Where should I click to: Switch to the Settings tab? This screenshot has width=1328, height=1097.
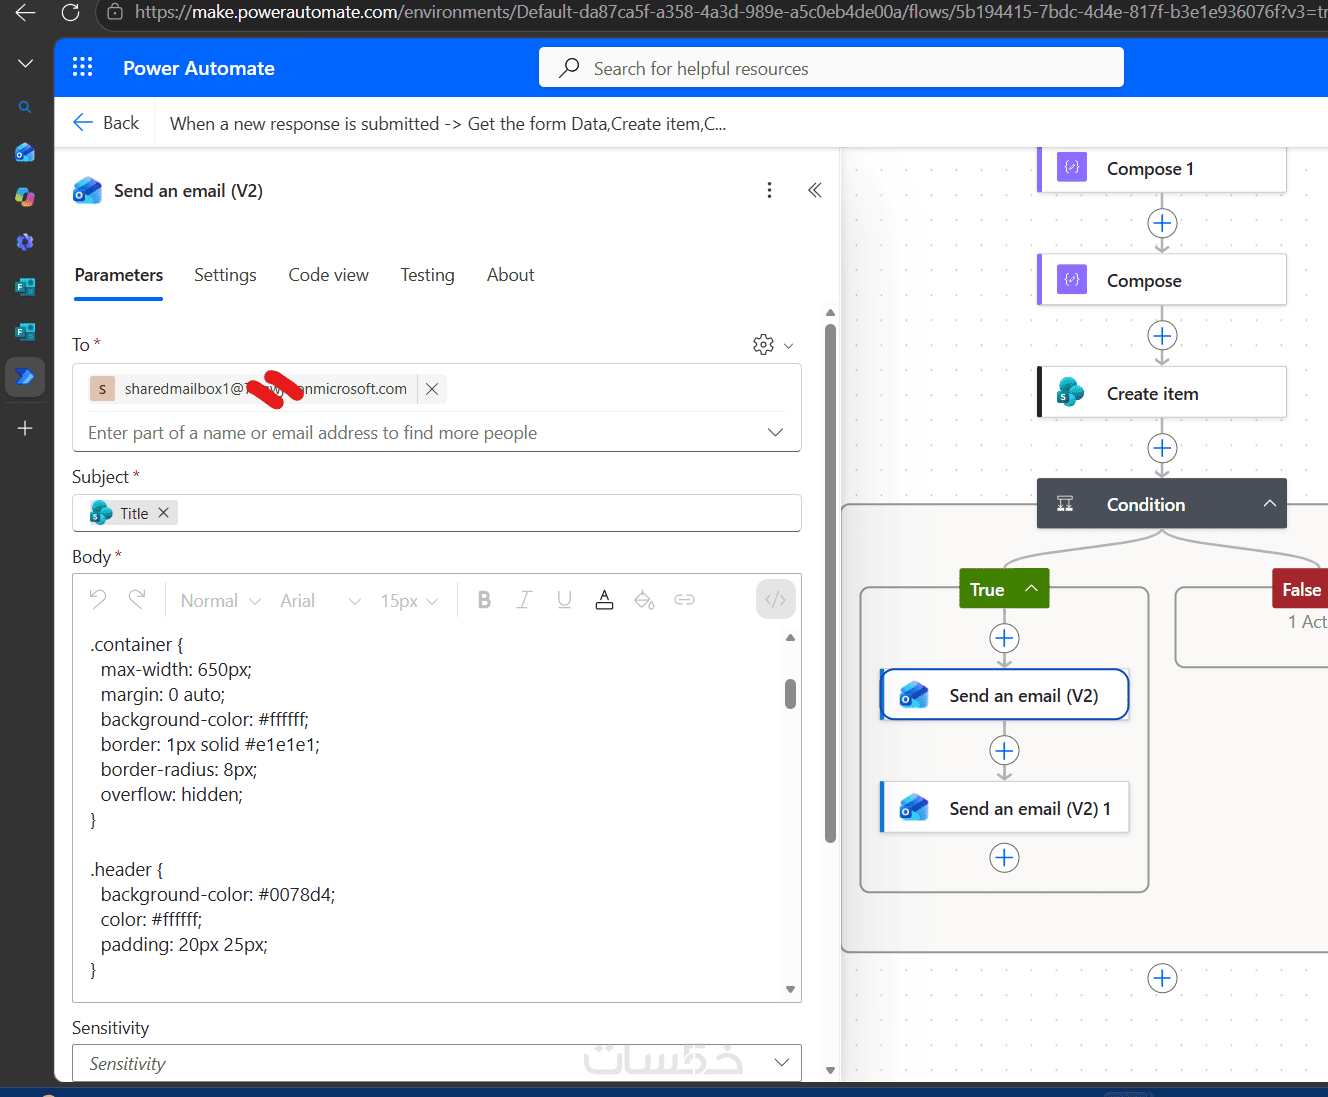point(225,275)
